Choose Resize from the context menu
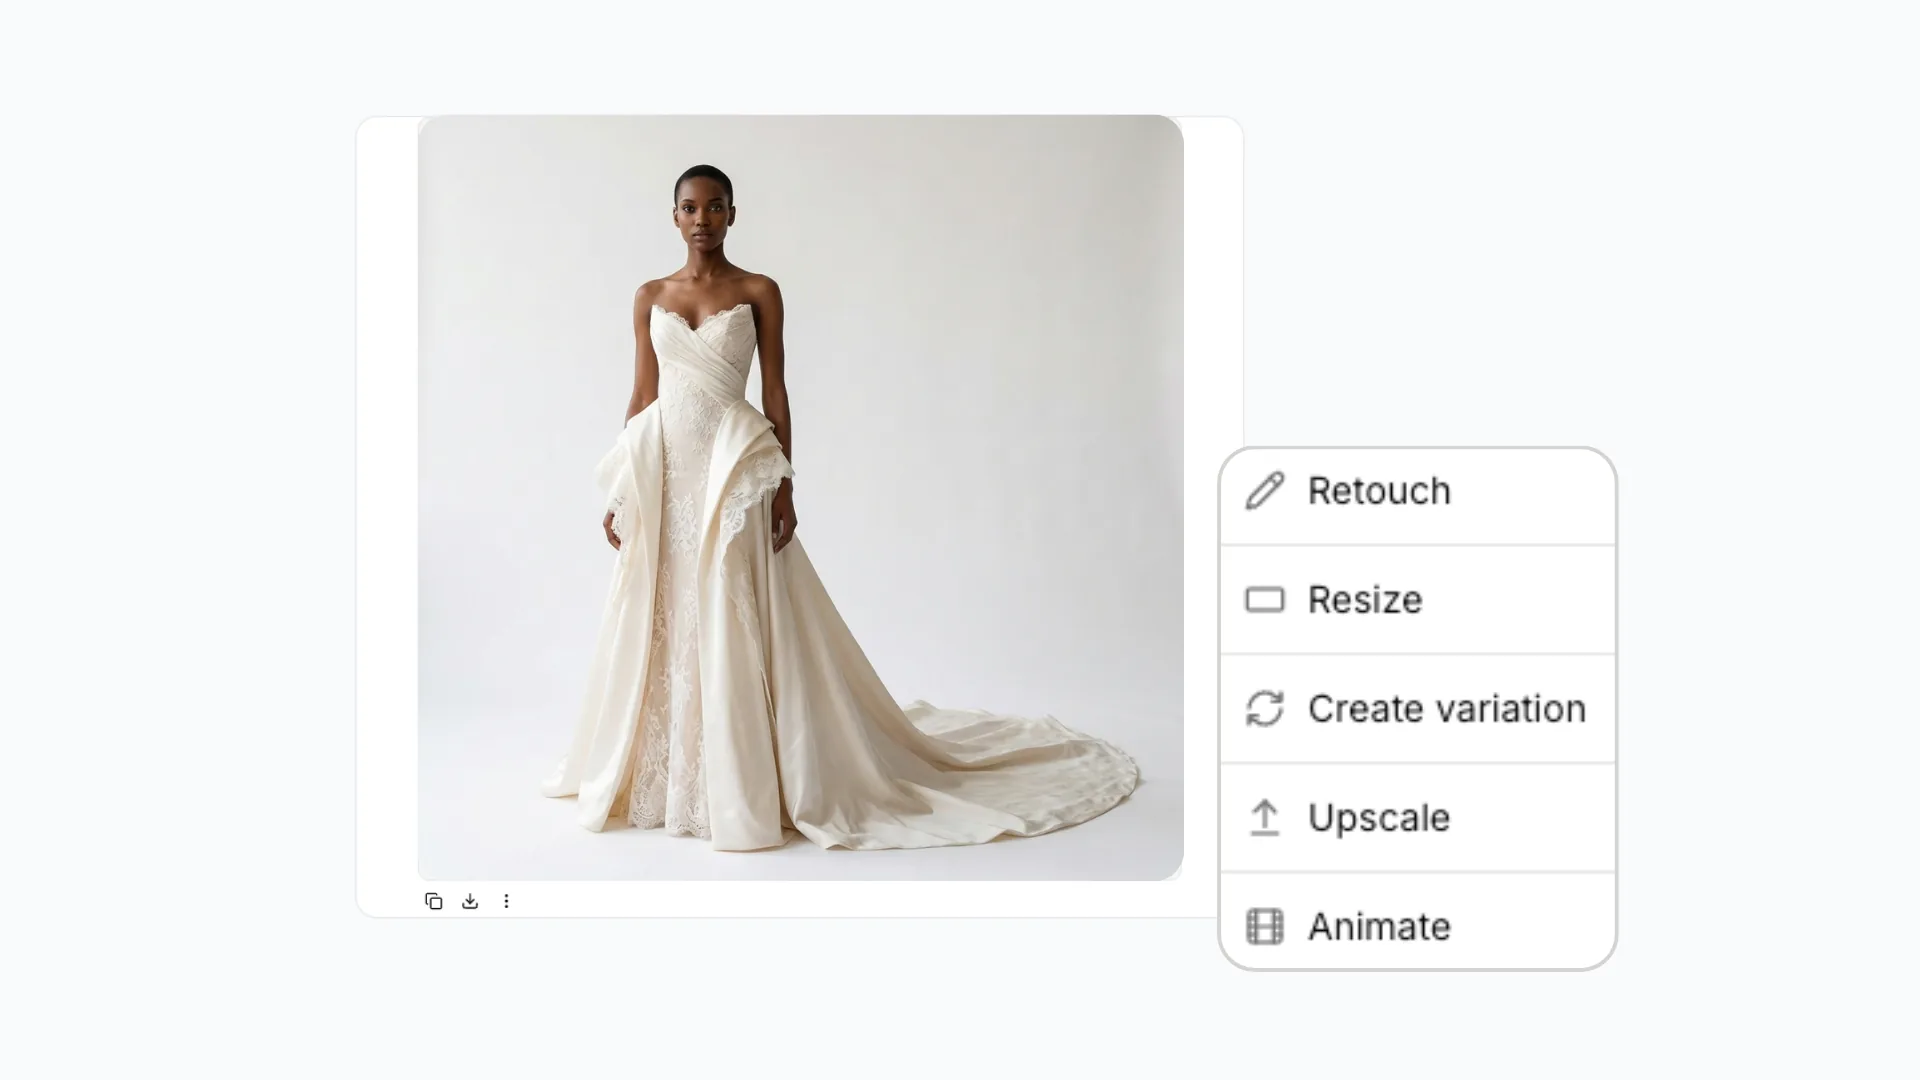1920x1080 pixels. (1364, 600)
